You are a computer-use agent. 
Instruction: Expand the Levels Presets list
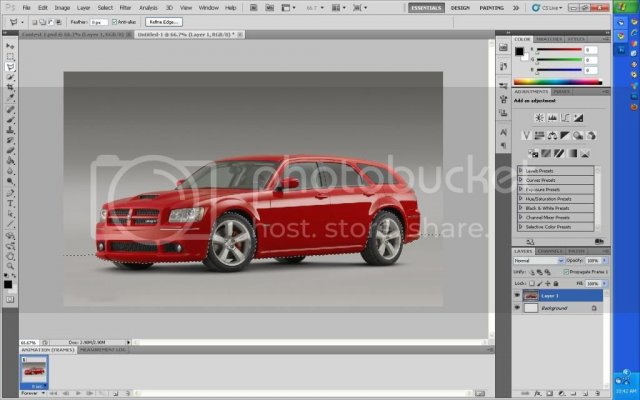[x=520, y=171]
